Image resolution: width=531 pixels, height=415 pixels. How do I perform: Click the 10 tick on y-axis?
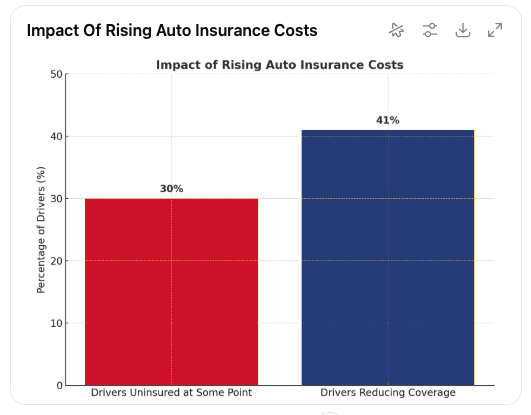click(x=56, y=323)
